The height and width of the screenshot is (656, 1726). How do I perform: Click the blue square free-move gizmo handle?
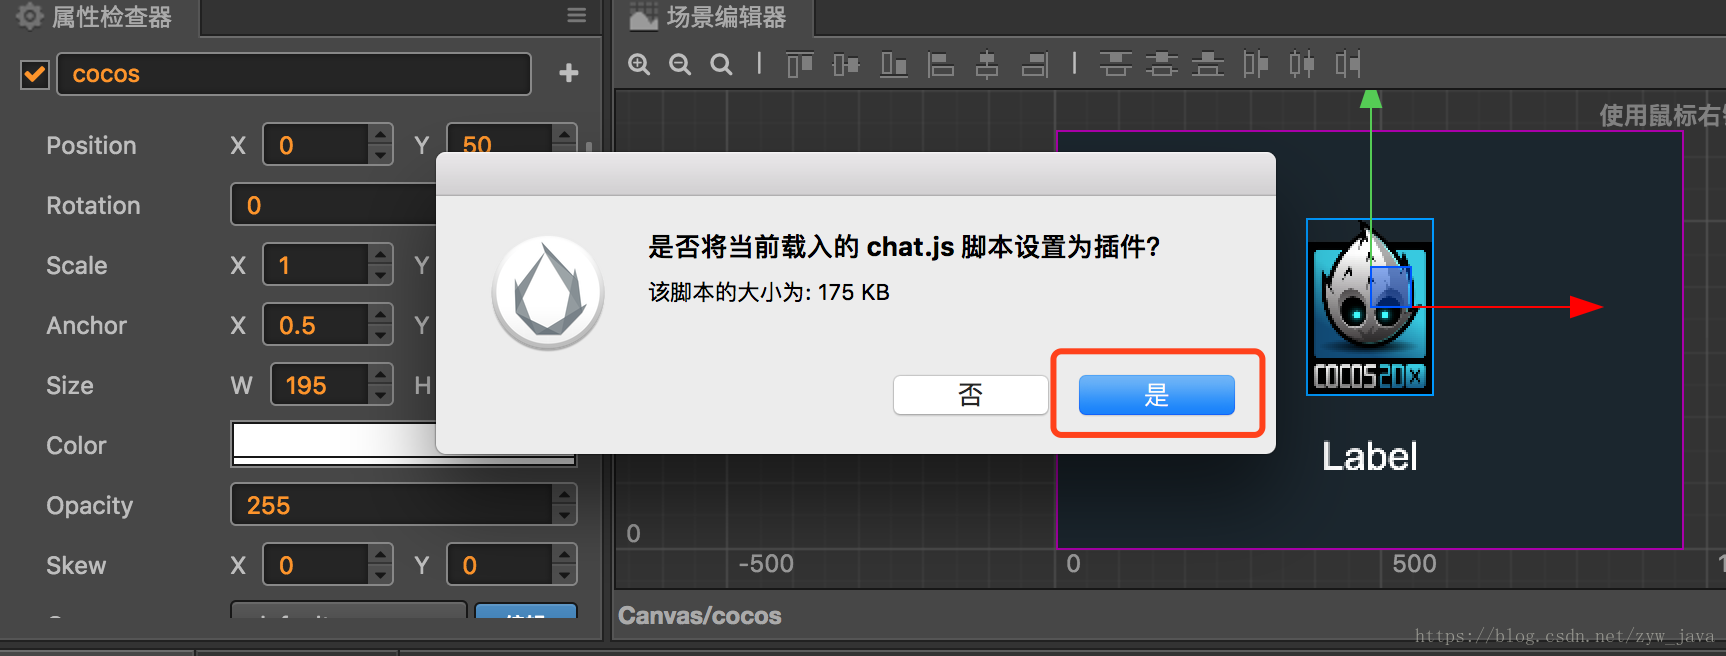(x=1389, y=287)
